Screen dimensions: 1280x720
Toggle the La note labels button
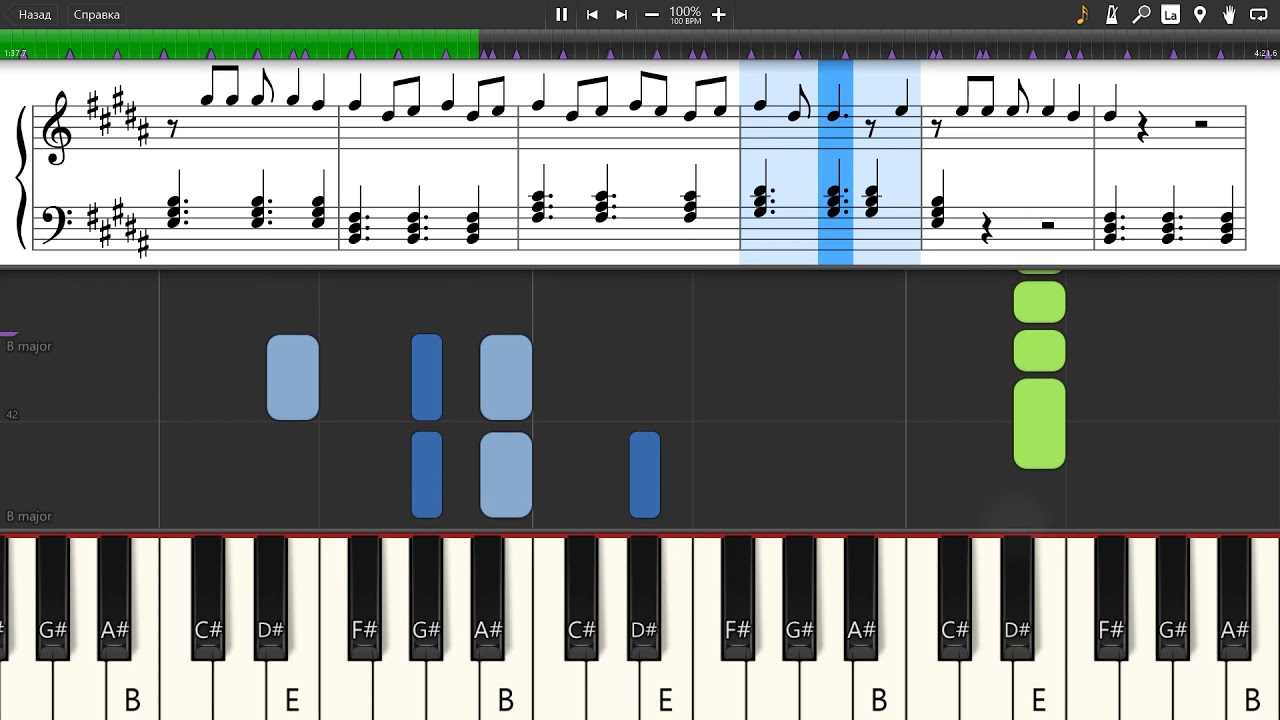pyautogui.click(x=1170, y=14)
